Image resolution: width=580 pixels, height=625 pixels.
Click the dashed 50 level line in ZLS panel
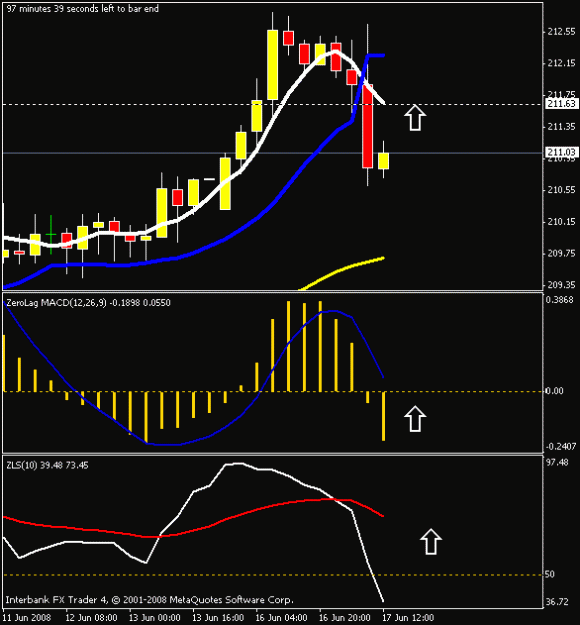(273, 575)
